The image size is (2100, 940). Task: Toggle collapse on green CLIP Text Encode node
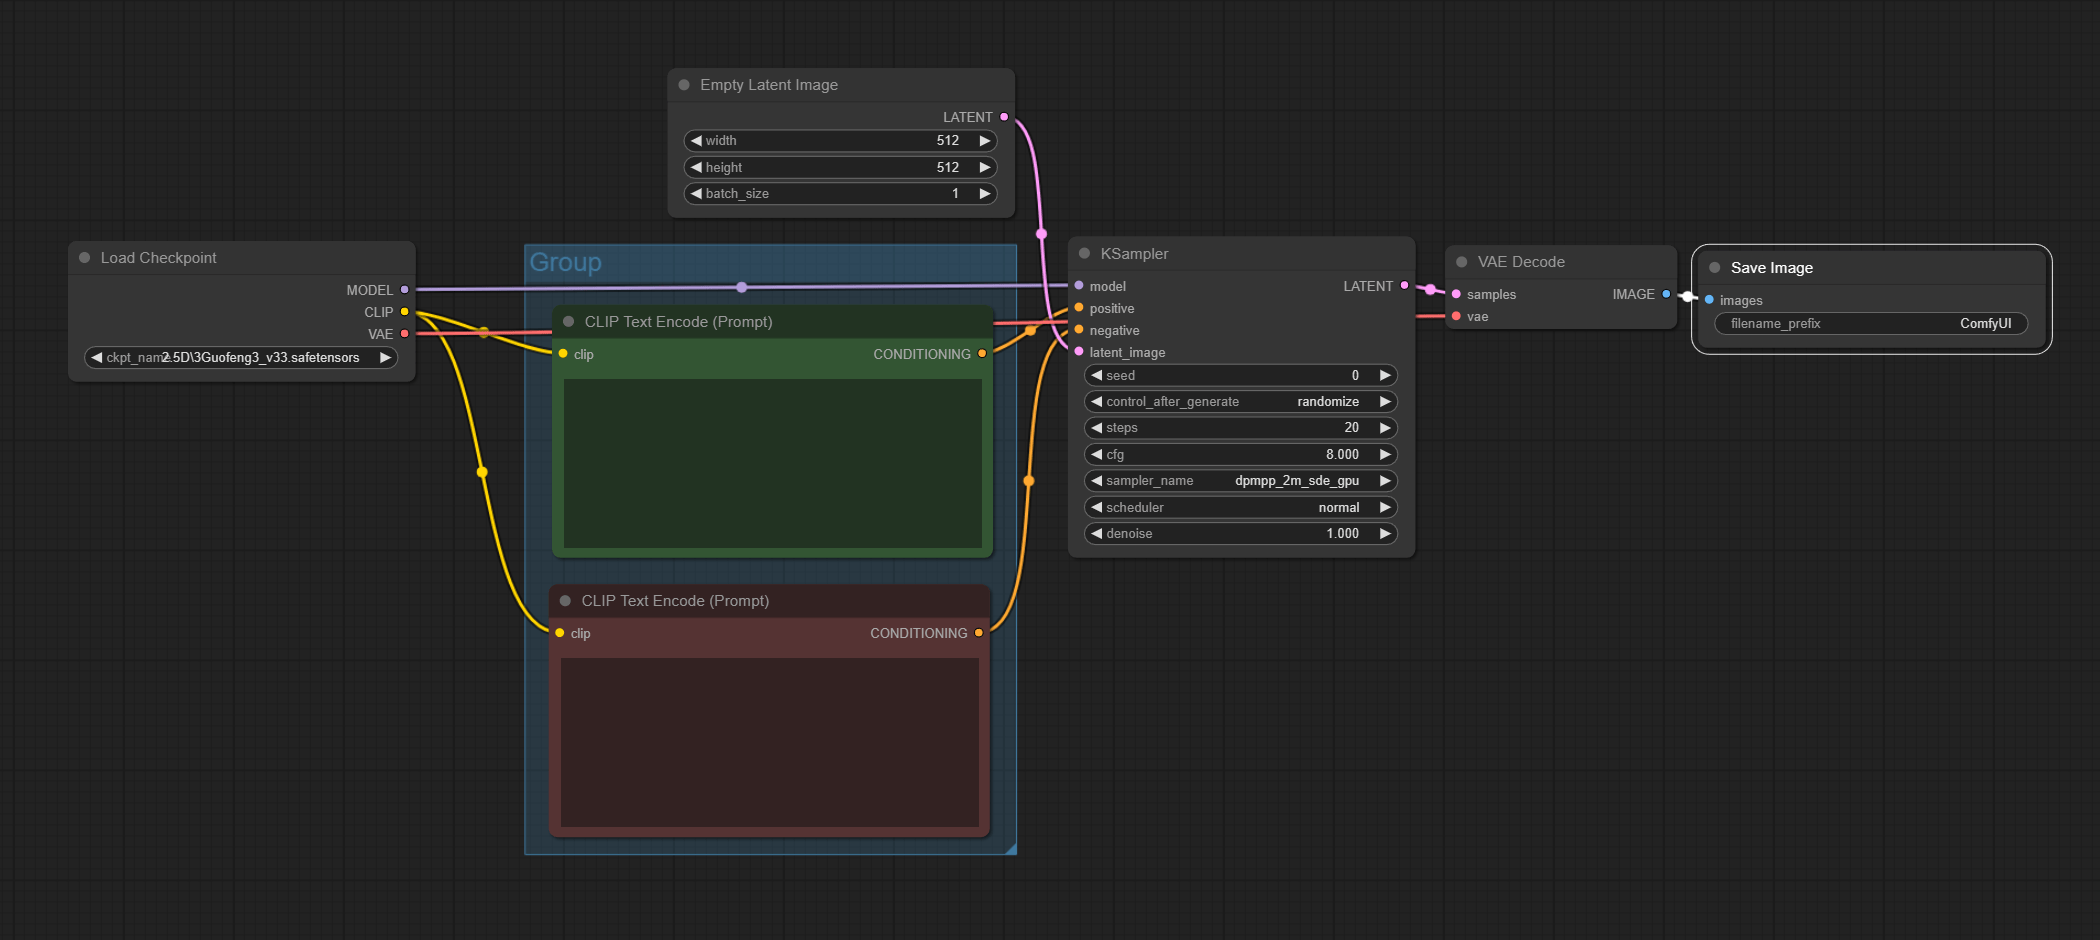(x=568, y=321)
